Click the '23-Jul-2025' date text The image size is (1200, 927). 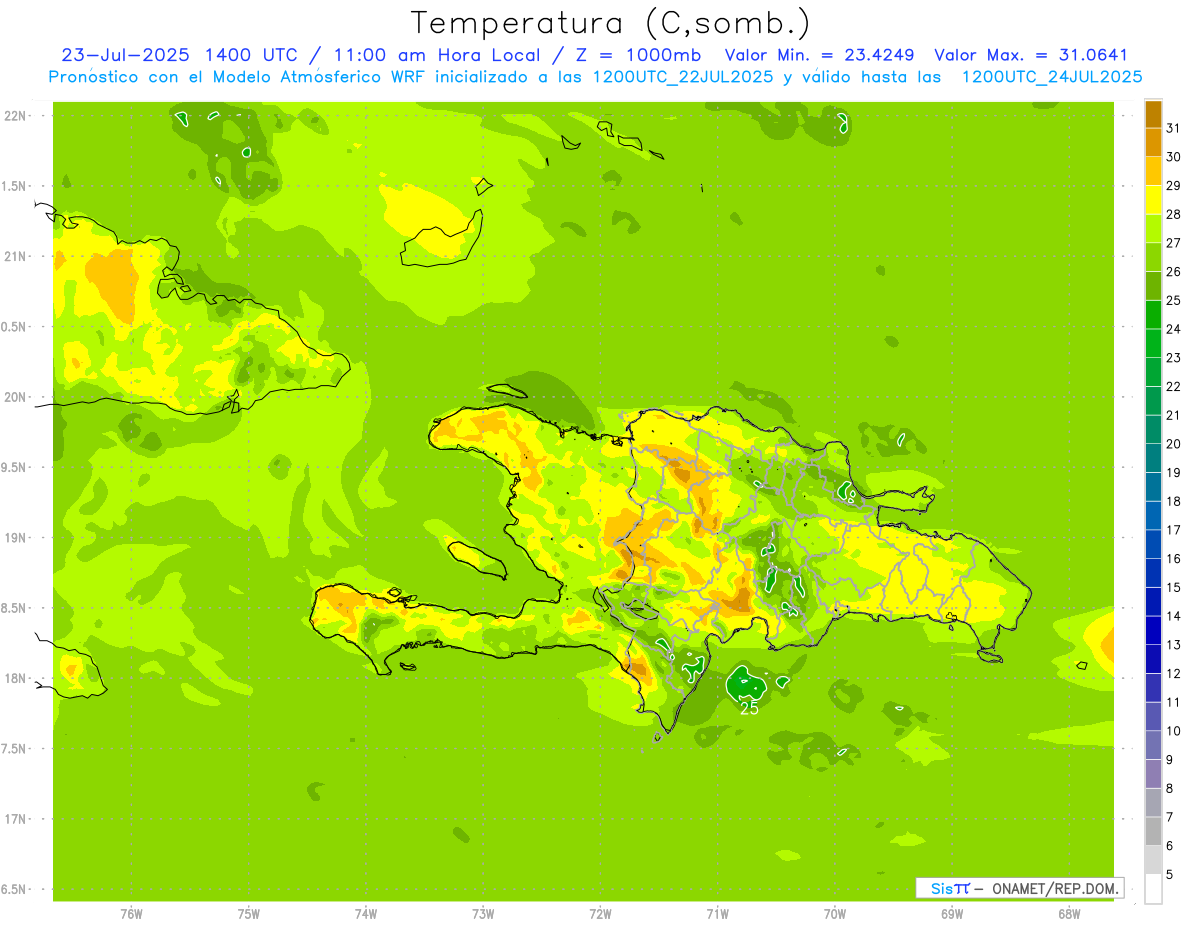127,54
